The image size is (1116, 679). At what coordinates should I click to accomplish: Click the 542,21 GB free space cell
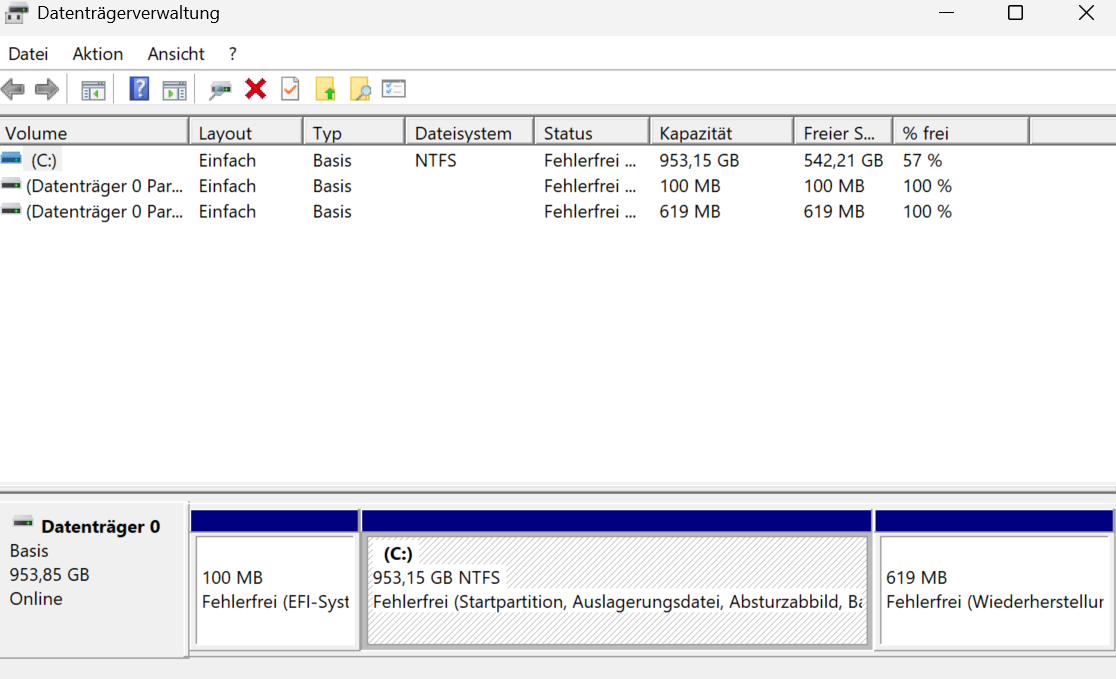(843, 160)
